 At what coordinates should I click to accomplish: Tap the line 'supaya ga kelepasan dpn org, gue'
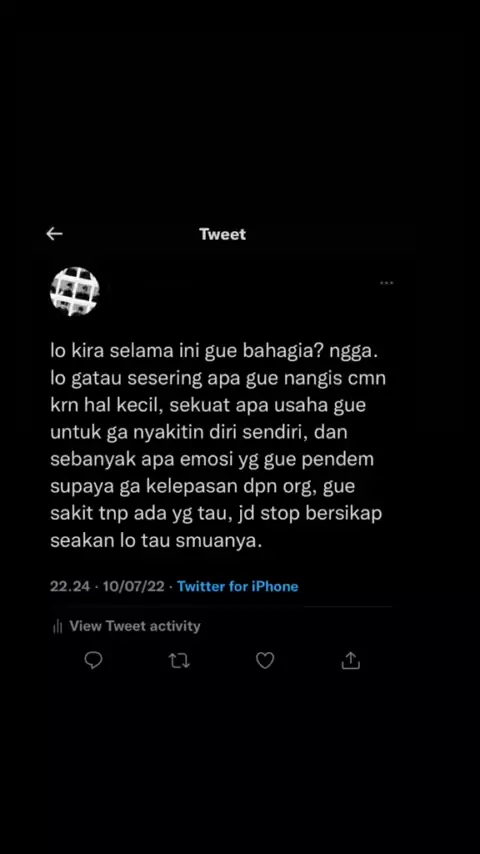pyautogui.click(x=202, y=487)
